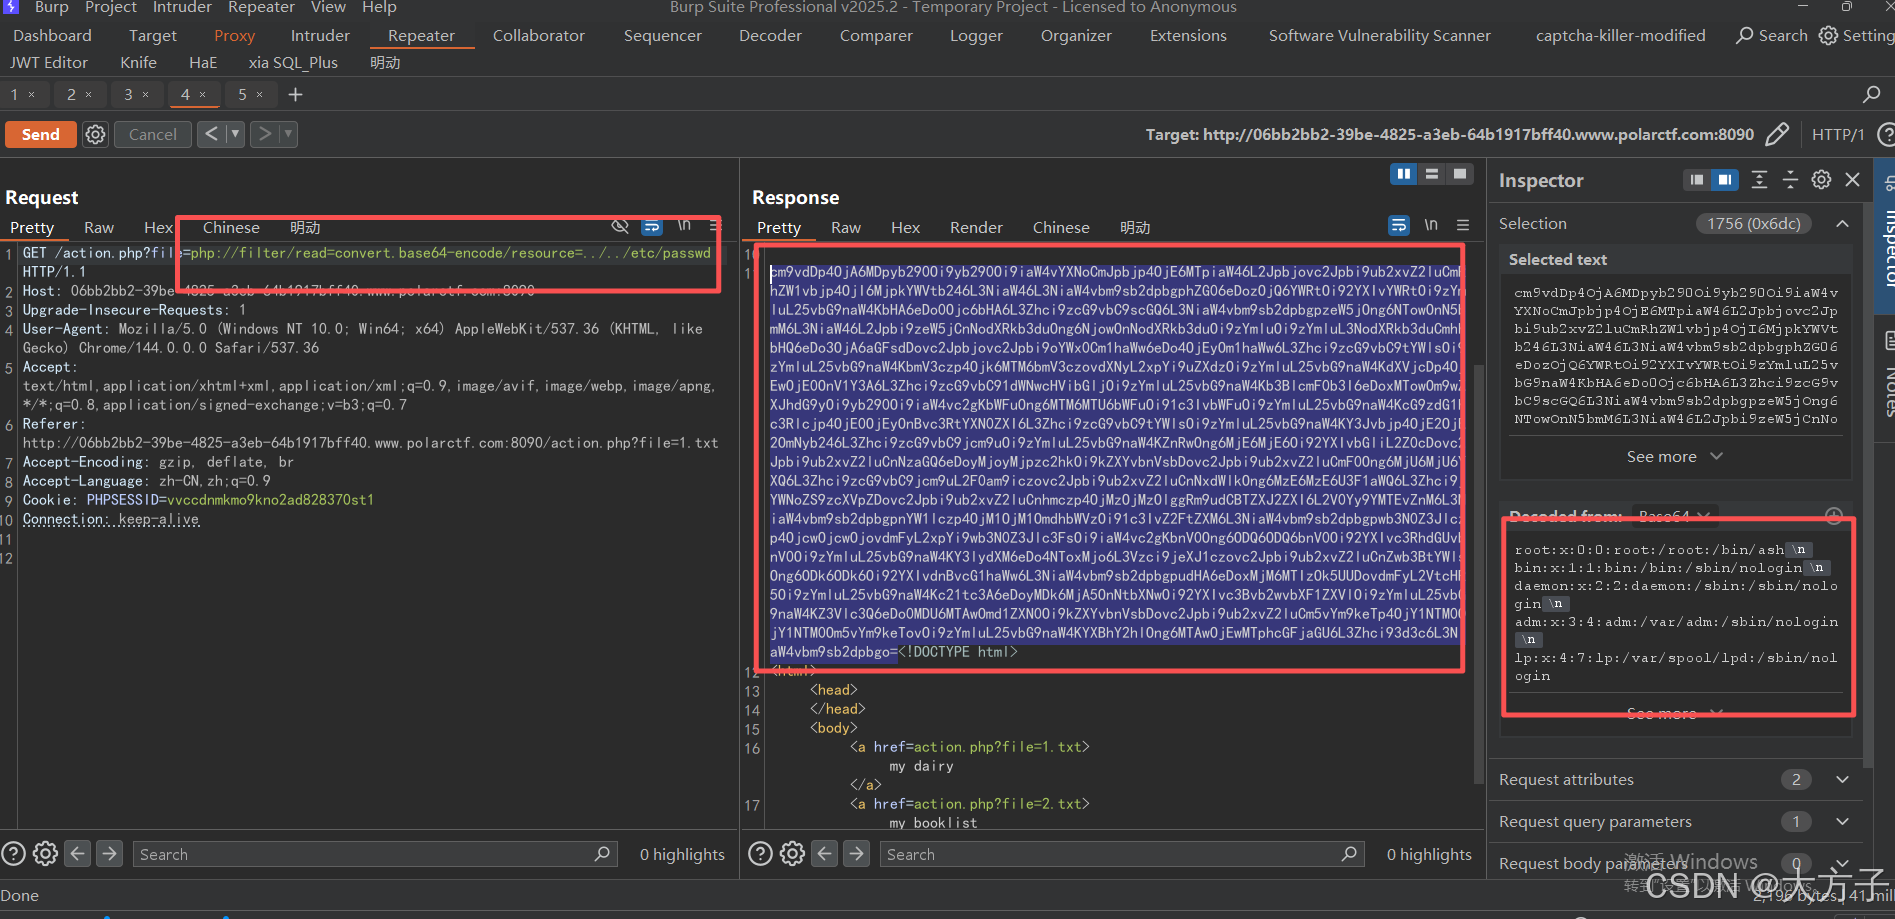Go to previous match in Request search
Screen dimensions: 1895x919
click(78, 854)
